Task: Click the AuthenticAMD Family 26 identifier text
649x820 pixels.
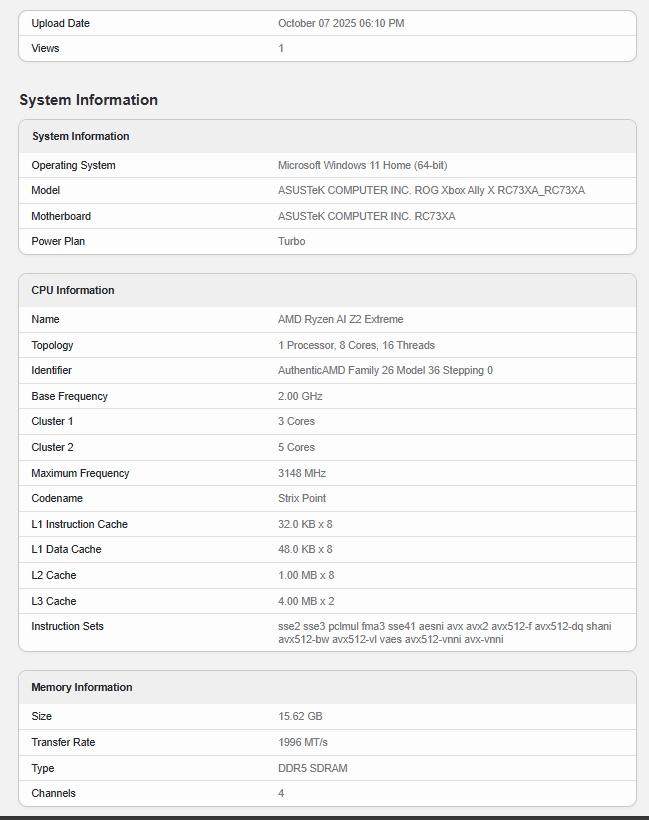Action: click(385, 370)
